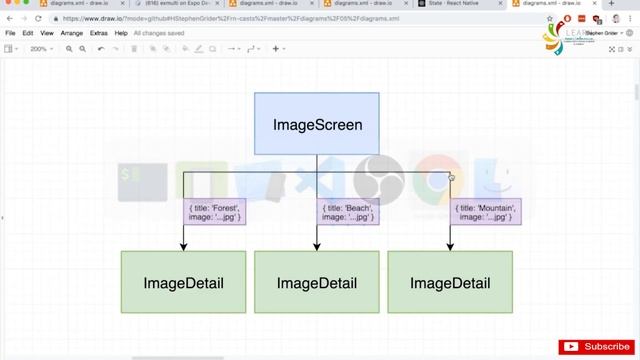The image size is (640, 360).
Task: Click the browser forward arrow
Action: 24,19
